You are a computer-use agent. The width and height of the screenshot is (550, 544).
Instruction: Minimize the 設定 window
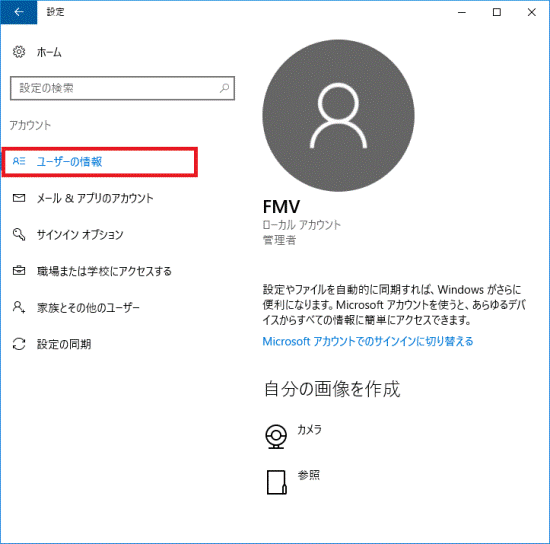pyautogui.click(x=462, y=12)
